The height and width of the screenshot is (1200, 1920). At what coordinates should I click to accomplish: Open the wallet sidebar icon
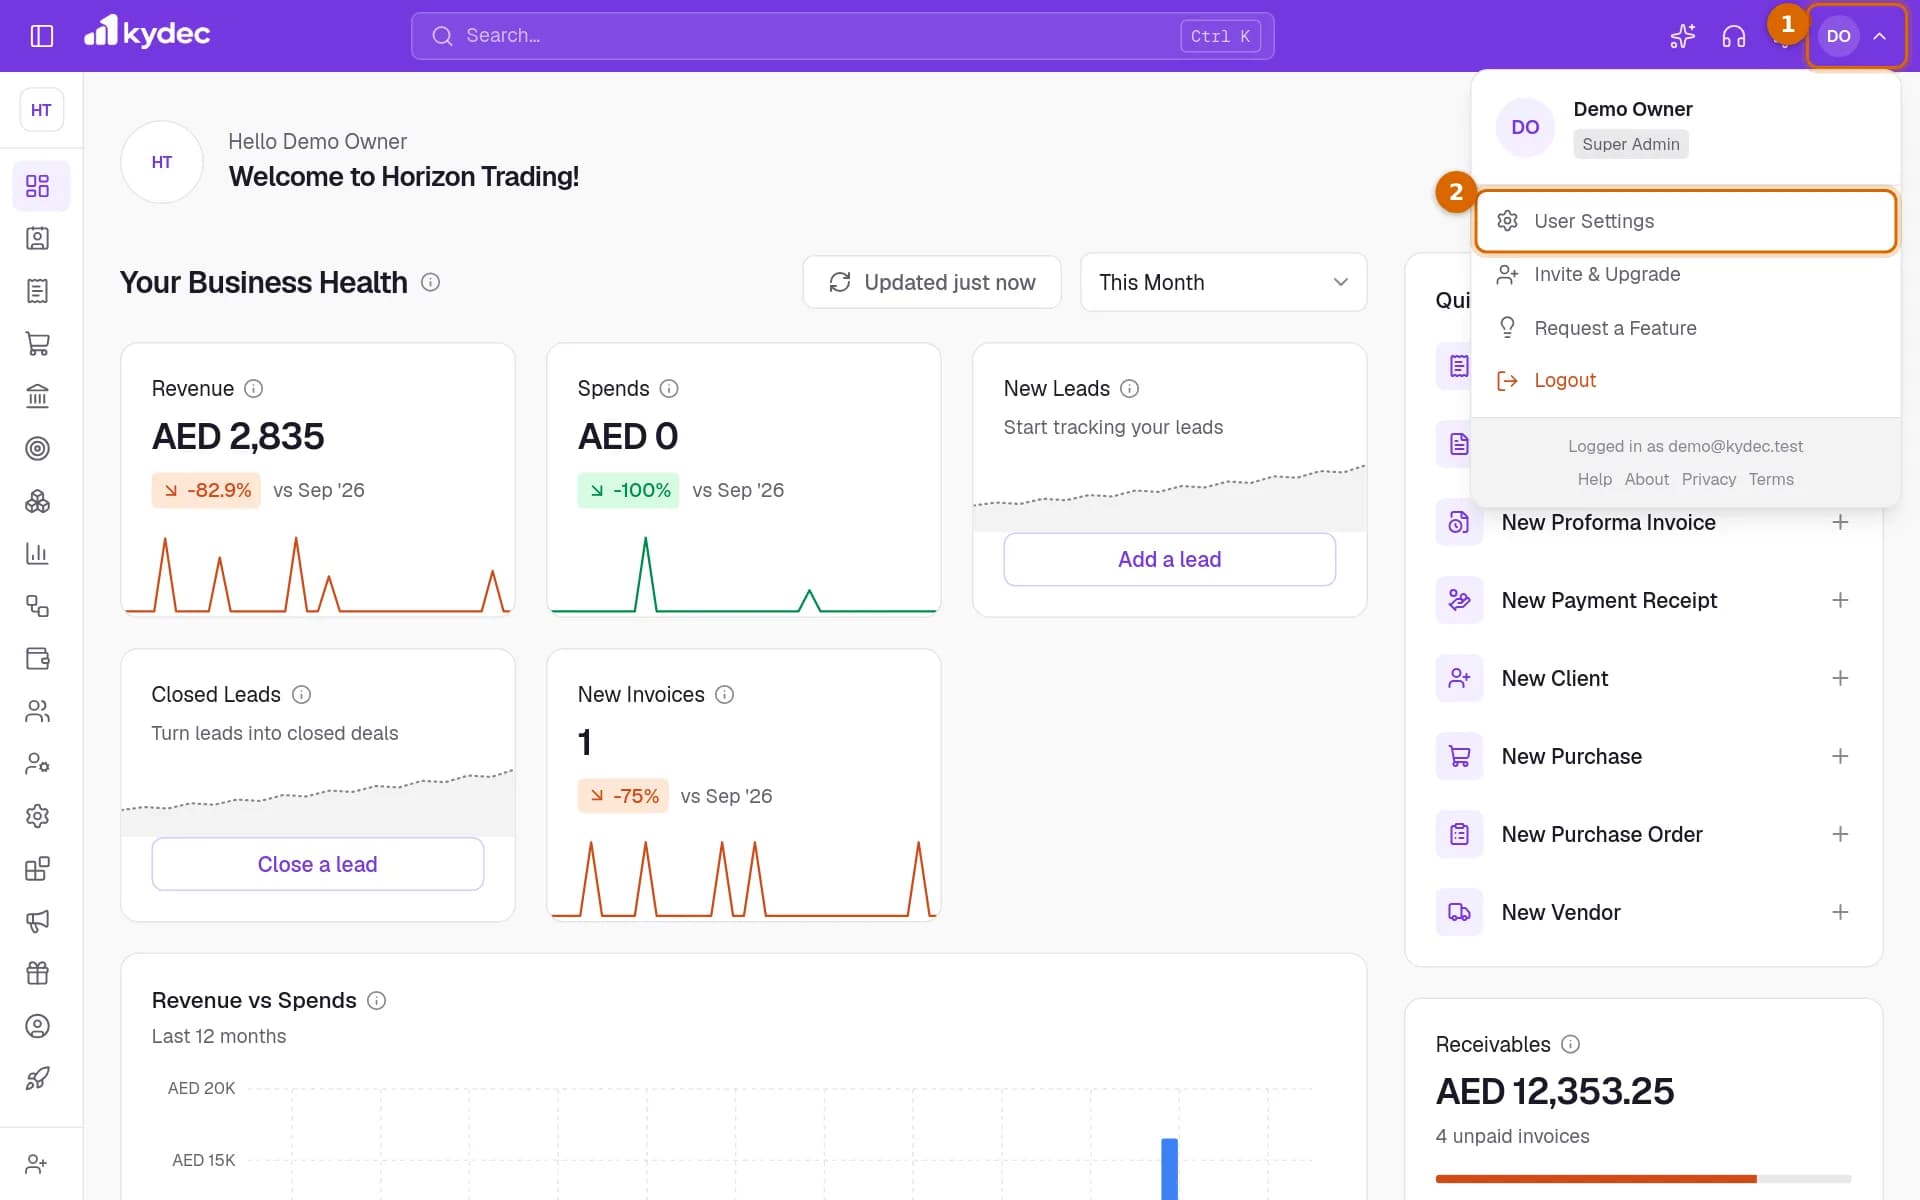pos(37,658)
